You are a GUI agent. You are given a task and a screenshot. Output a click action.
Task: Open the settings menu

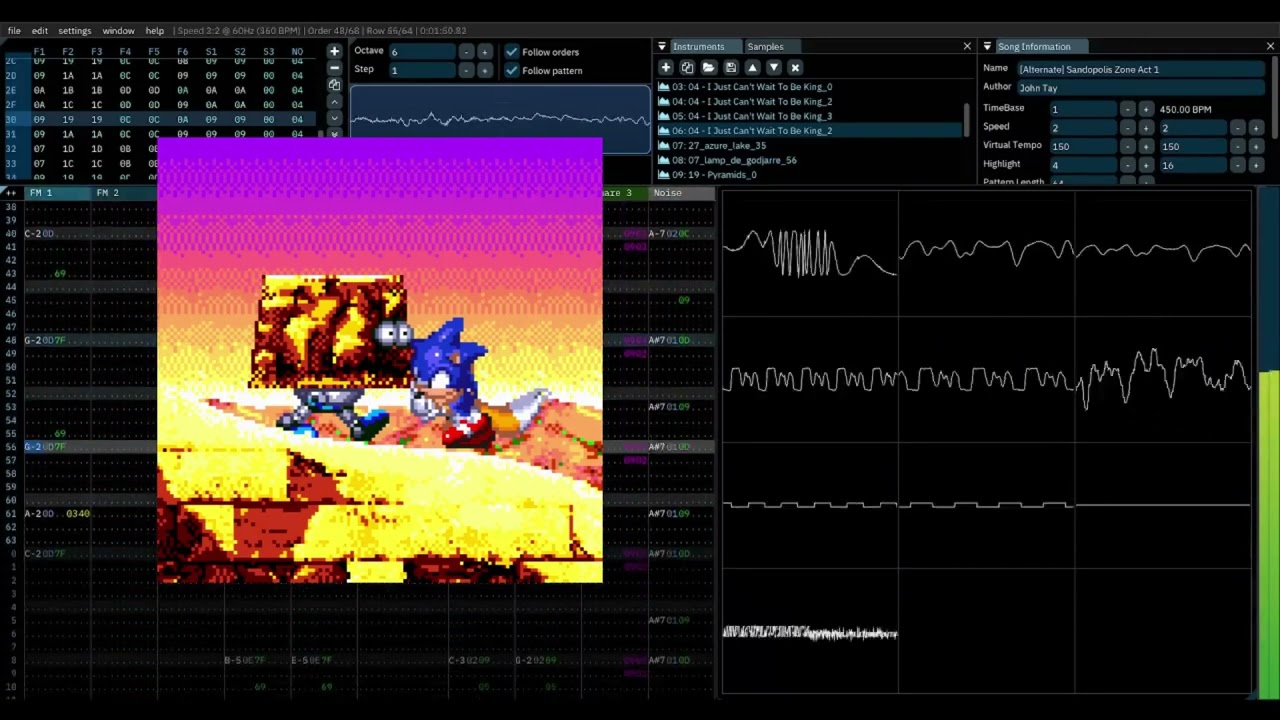74,31
